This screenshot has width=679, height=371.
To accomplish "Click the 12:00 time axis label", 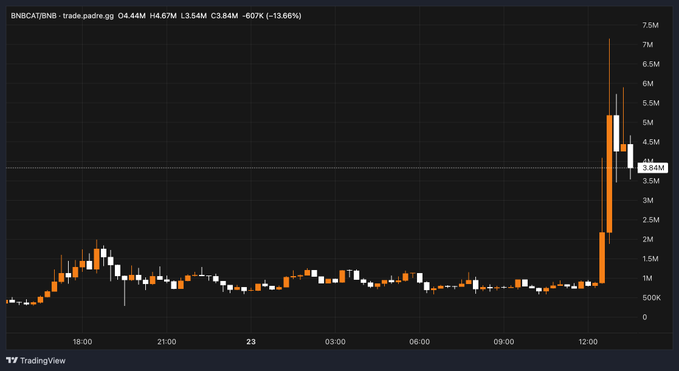I will pyautogui.click(x=588, y=342).
